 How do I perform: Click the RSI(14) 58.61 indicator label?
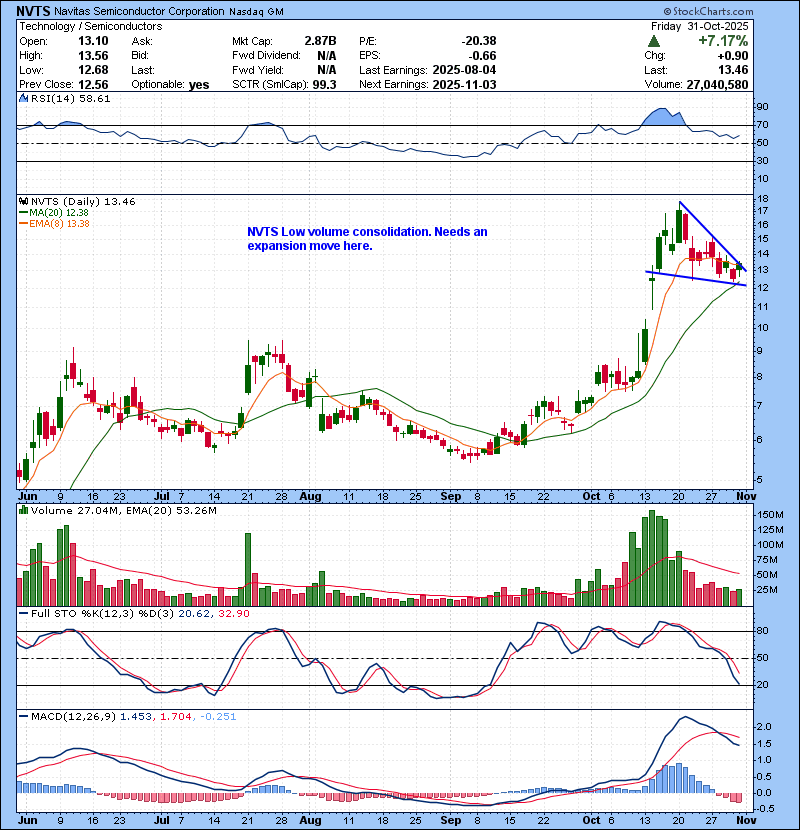(70, 98)
